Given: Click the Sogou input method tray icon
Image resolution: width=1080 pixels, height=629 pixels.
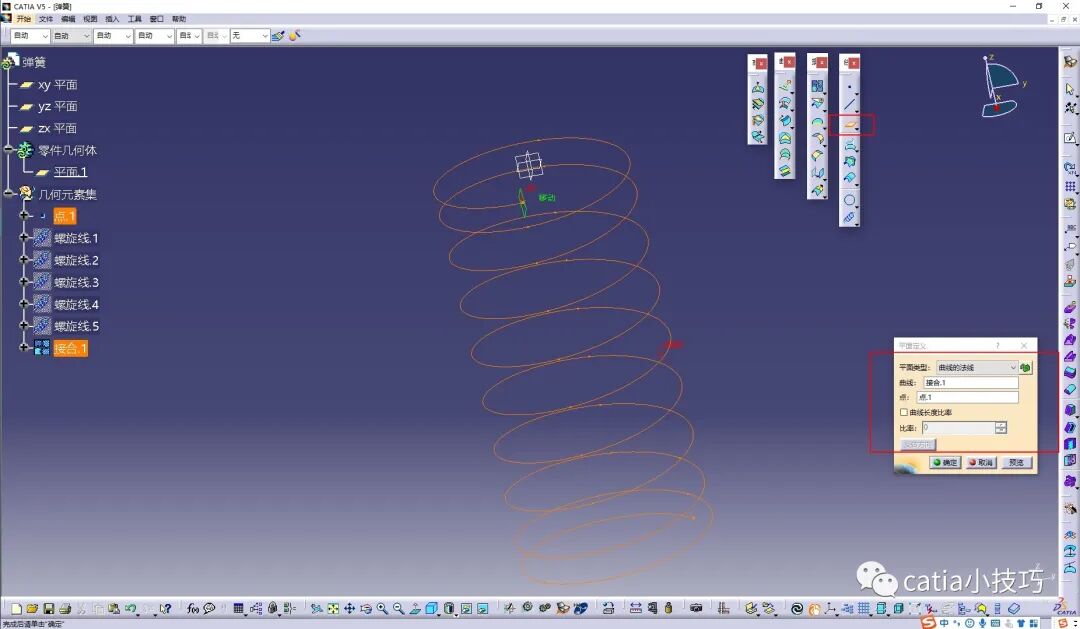Looking at the screenshot, I should [928, 623].
